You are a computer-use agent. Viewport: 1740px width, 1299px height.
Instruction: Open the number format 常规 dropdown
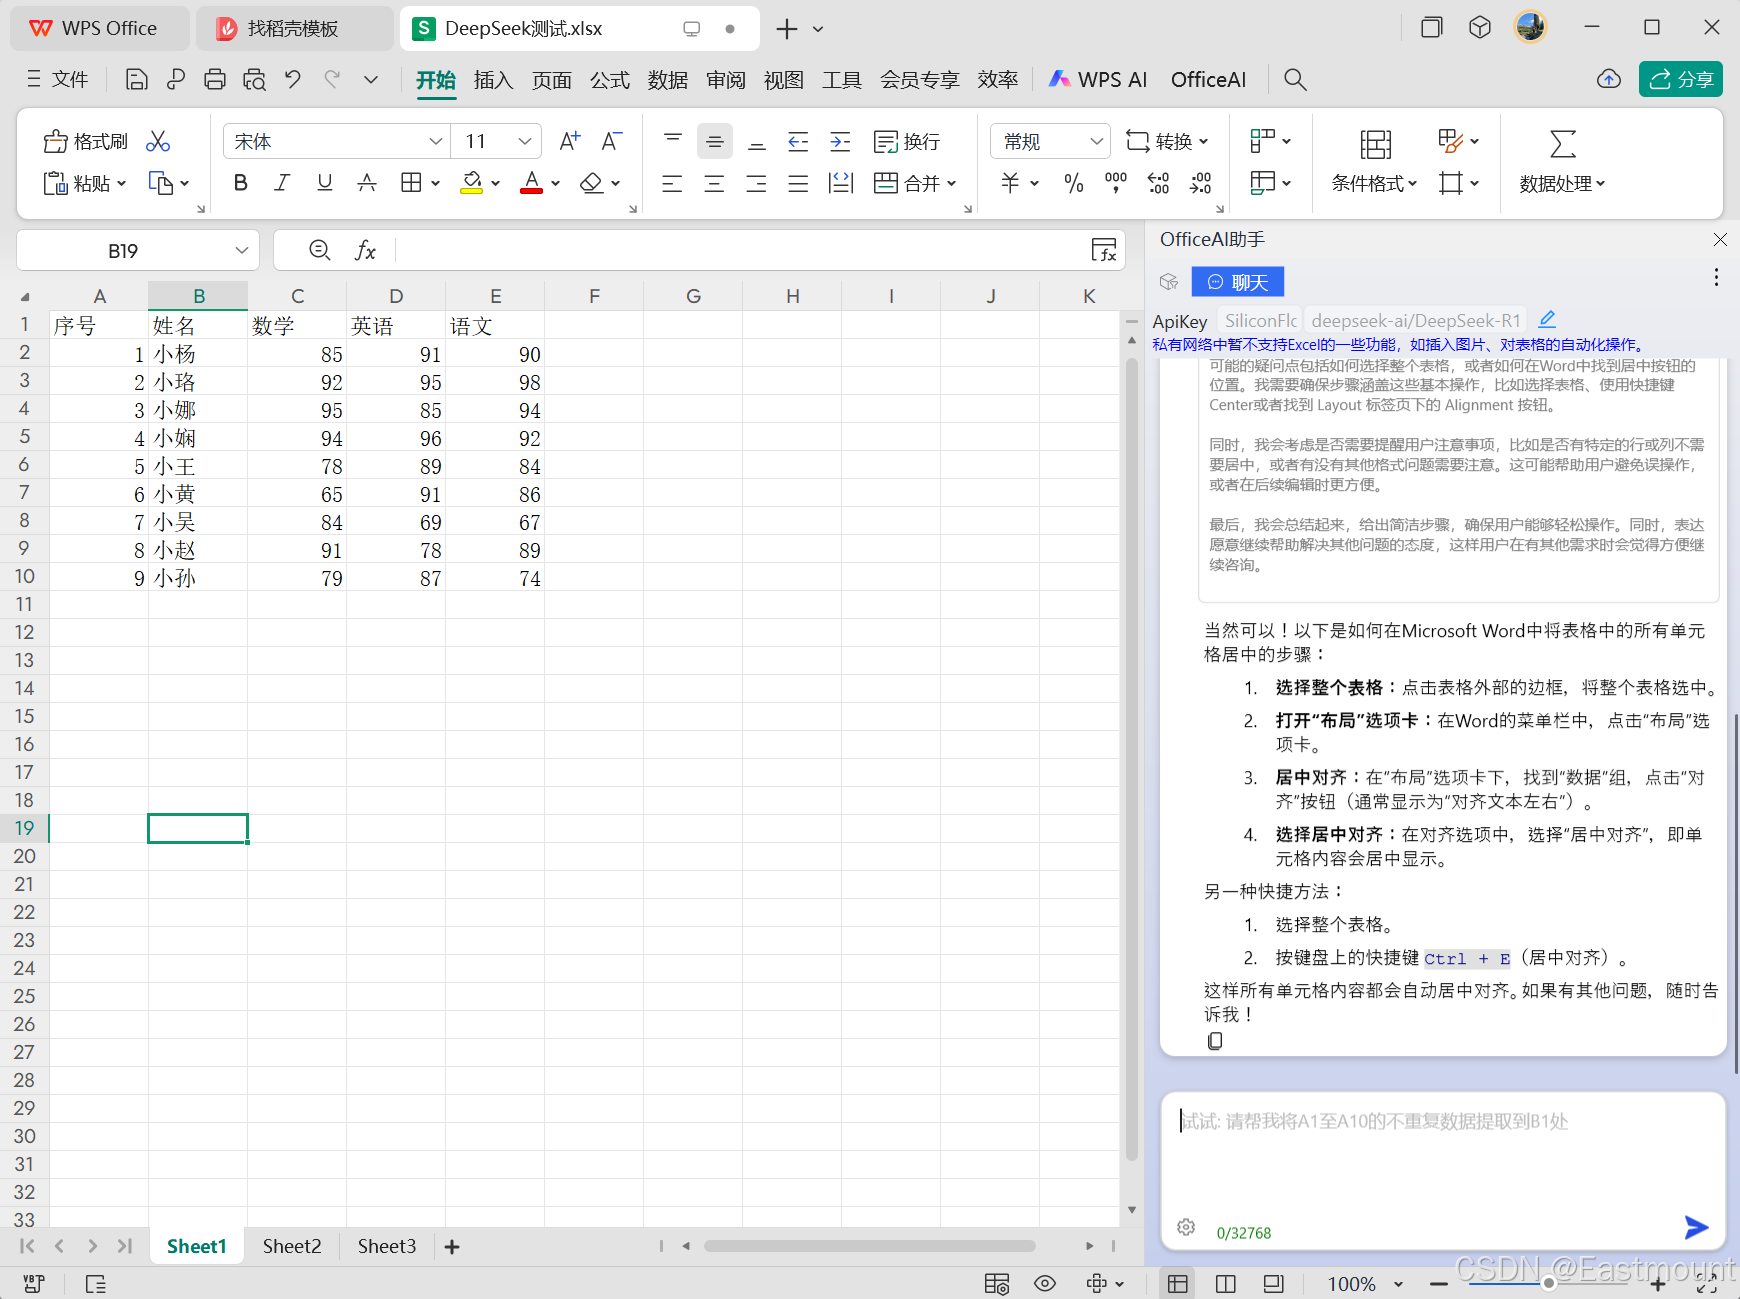(x=1097, y=141)
